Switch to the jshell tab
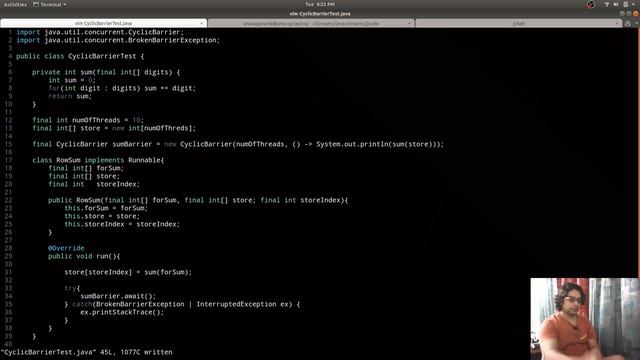This screenshot has height=360, width=640. click(x=518, y=23)
